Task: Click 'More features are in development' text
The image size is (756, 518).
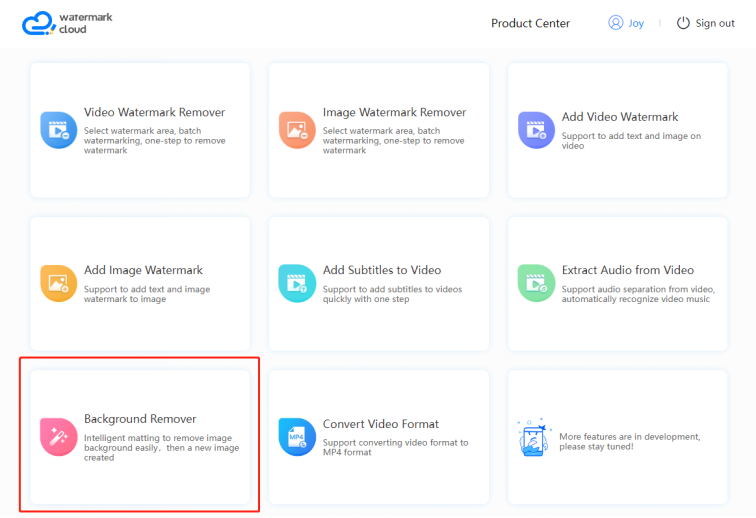Action: [x=630, y=441]
